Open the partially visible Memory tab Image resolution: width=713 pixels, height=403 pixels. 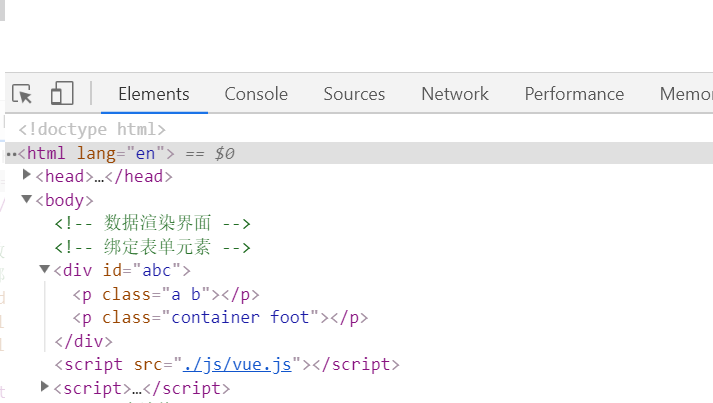[686, 94]
